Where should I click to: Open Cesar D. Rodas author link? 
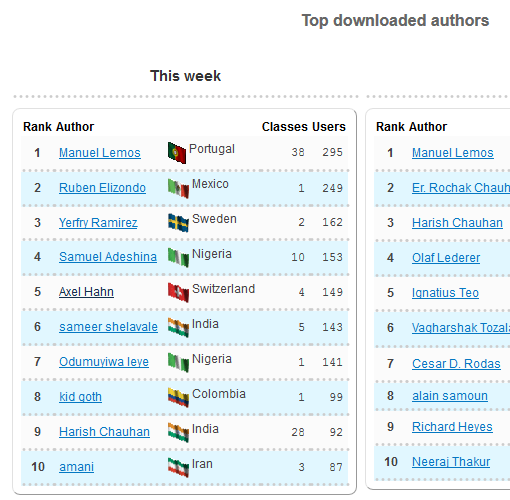(x=456, y=363)
